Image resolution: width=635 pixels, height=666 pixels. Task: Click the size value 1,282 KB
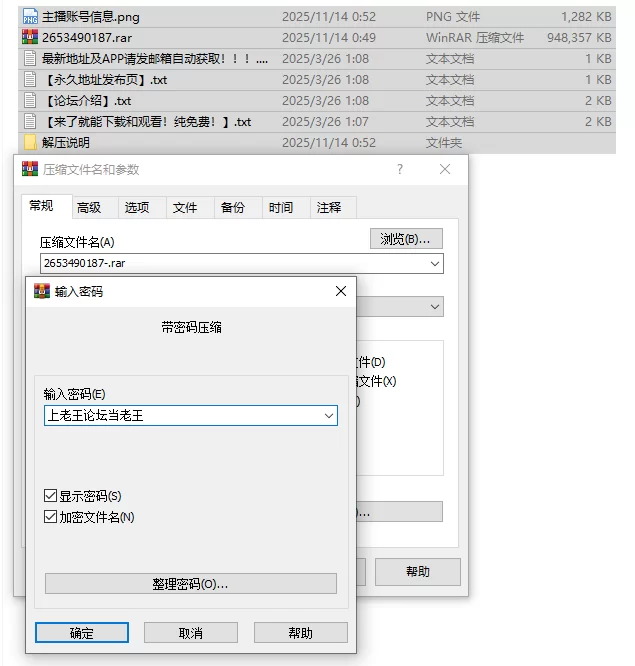tap(586, 17)
